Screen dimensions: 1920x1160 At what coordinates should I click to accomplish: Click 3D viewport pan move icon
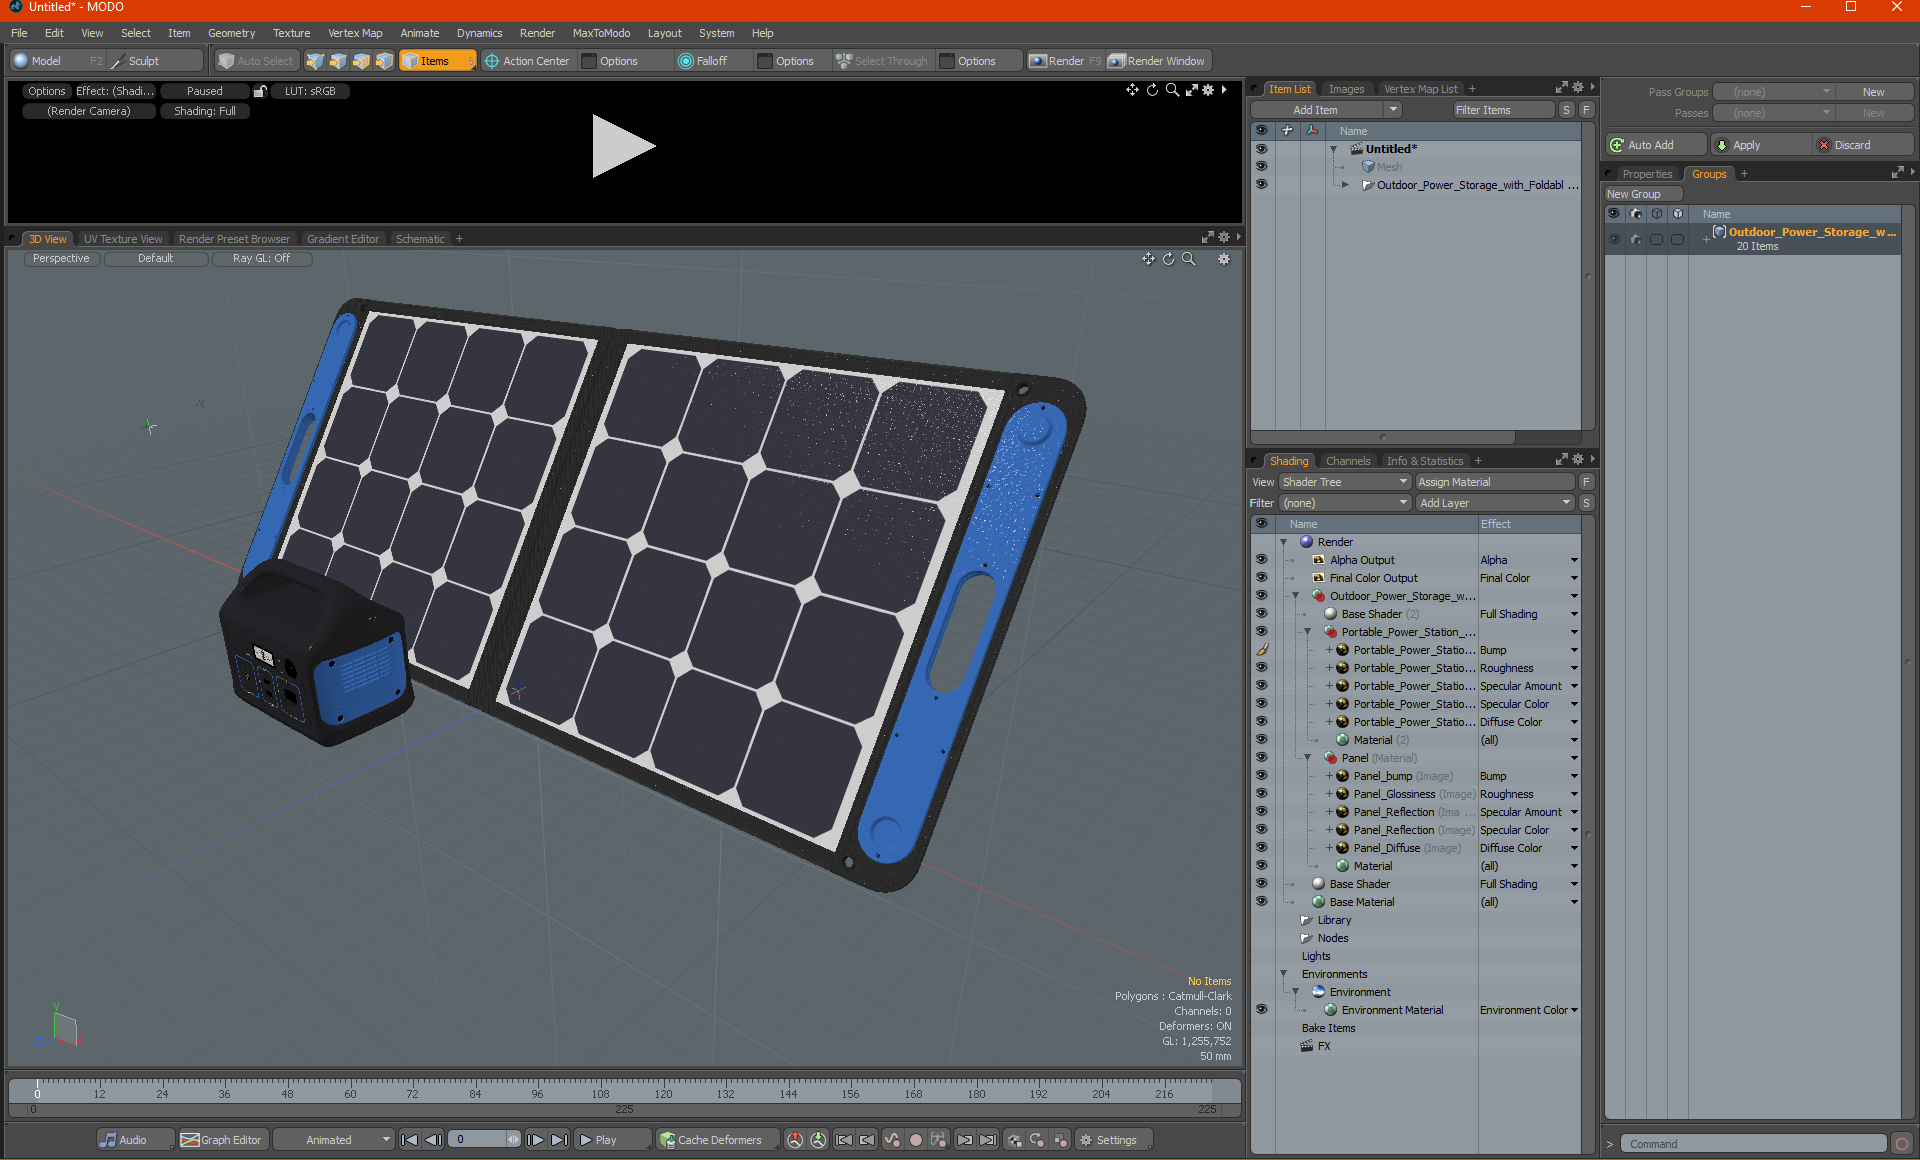click(x=1148, y=259)
